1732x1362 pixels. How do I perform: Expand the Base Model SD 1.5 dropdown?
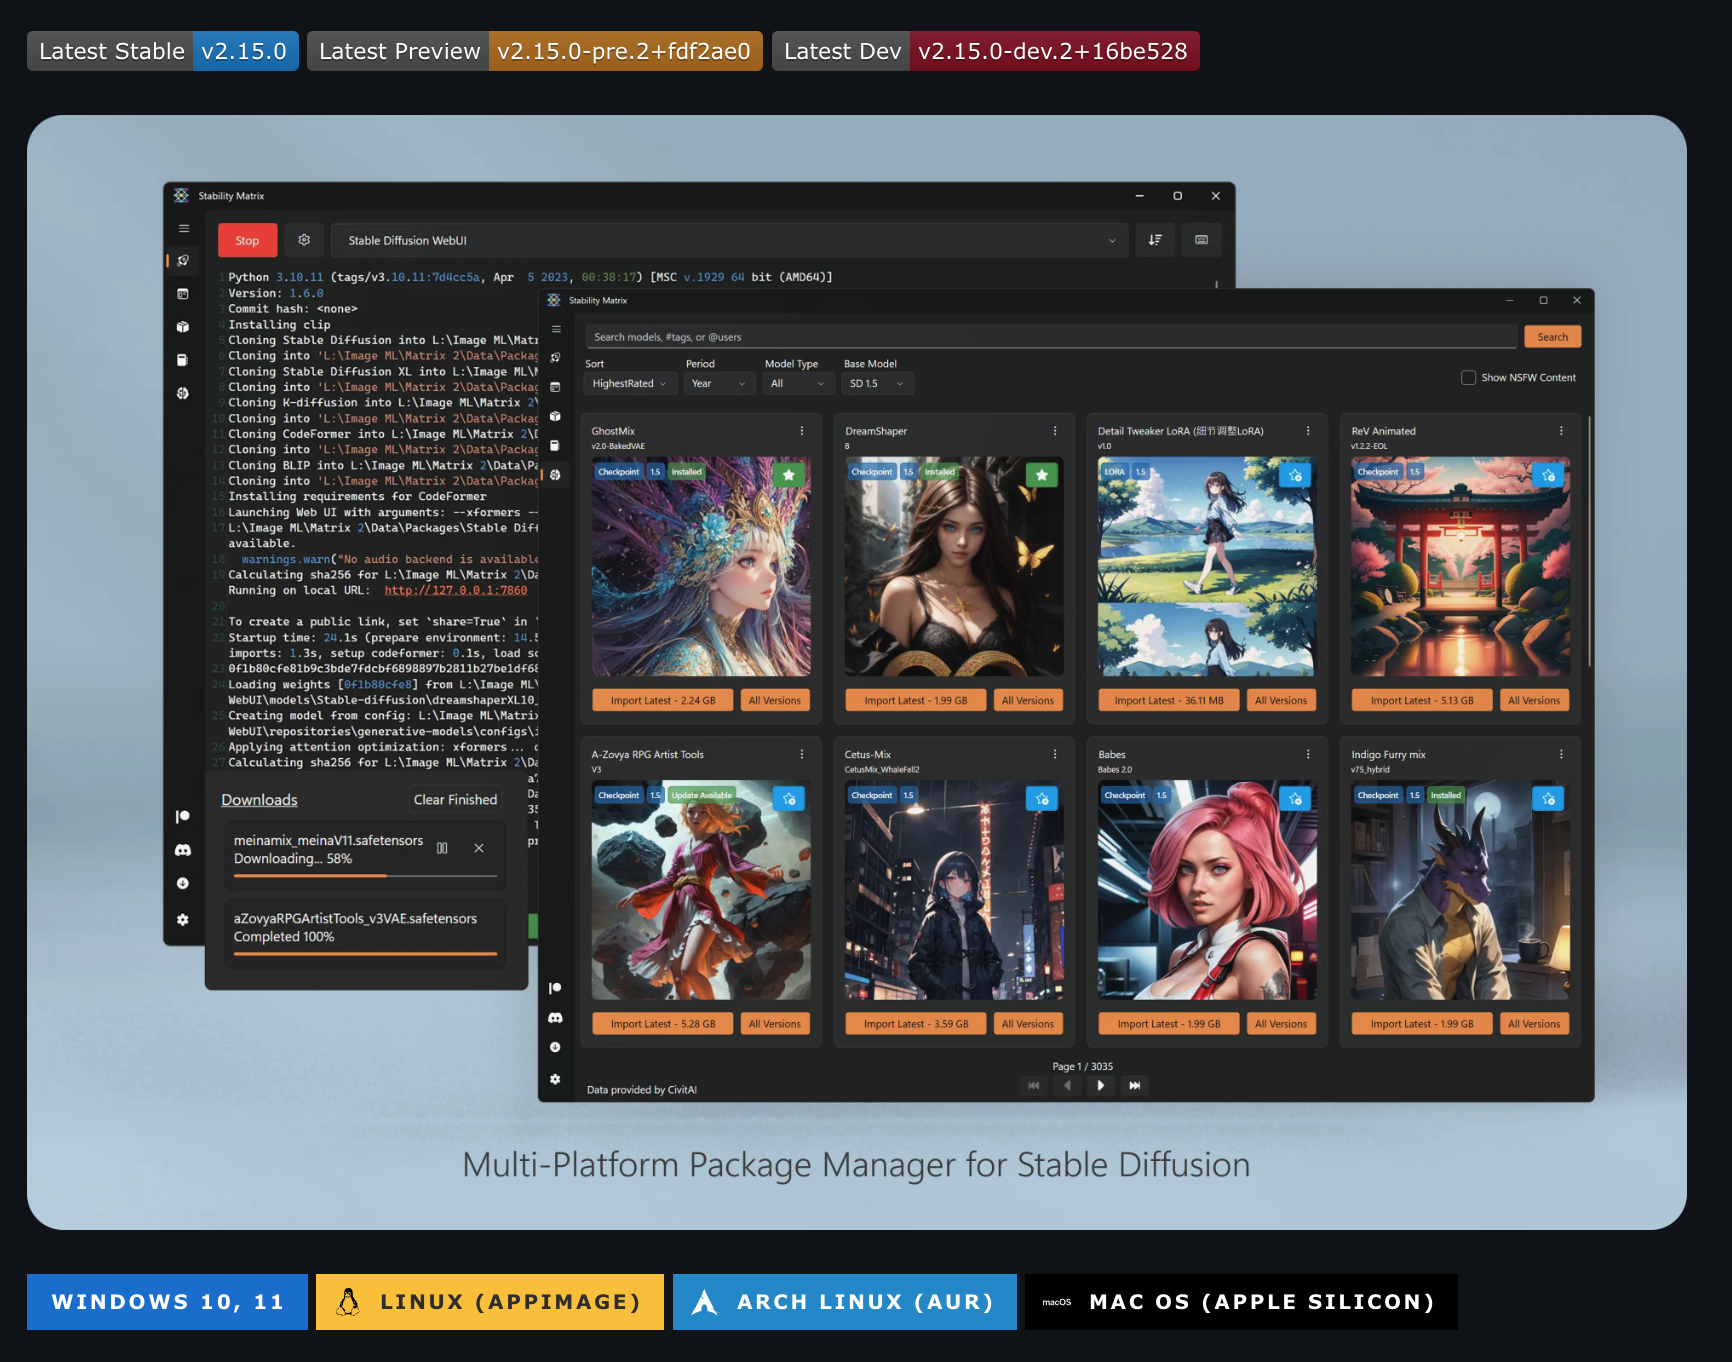click(x=878, y=383)
